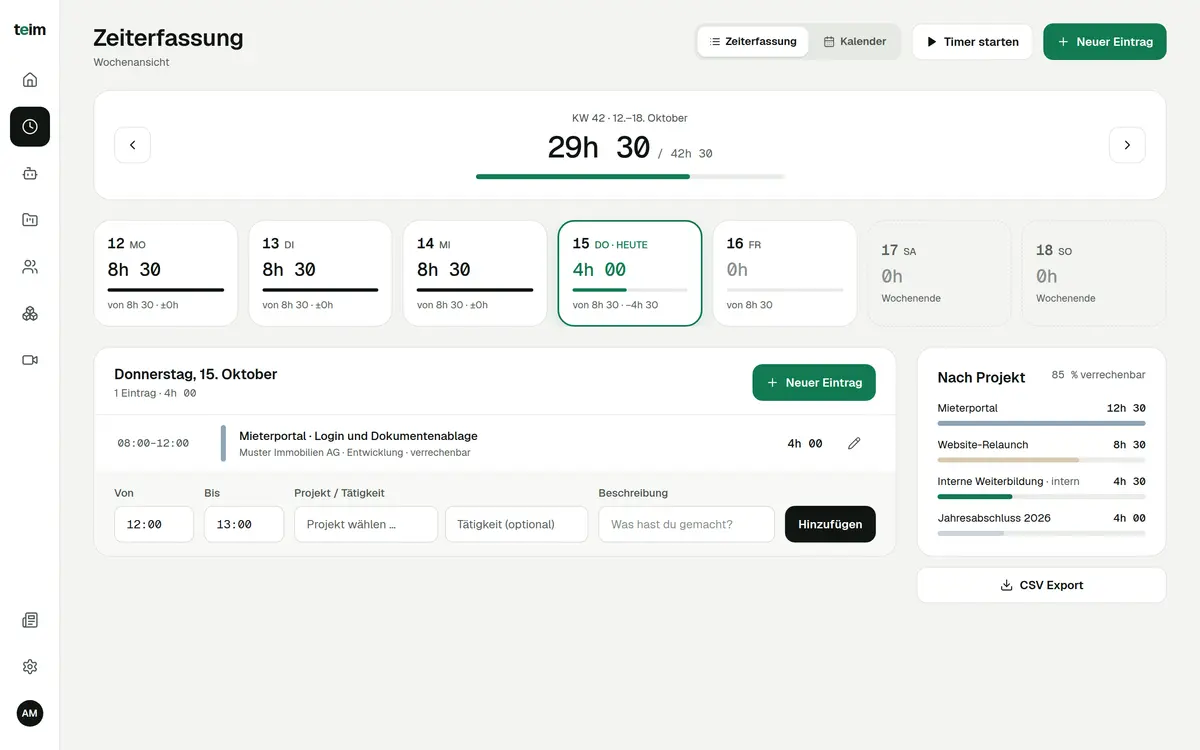1200x750 pixels.
Task: Edit the Mieterportal entry pencil icon
Action: pyautogui.click(x=854, y=443)
